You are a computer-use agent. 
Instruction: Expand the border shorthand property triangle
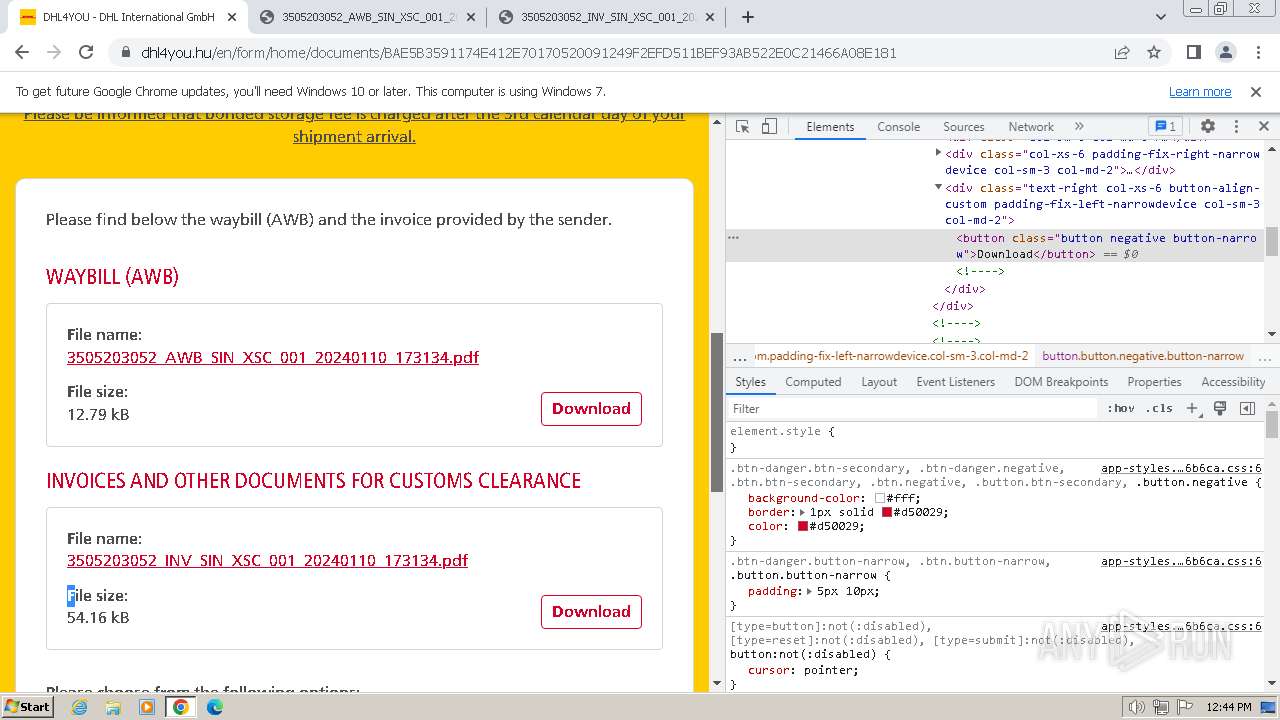click(x=804, y=512)
